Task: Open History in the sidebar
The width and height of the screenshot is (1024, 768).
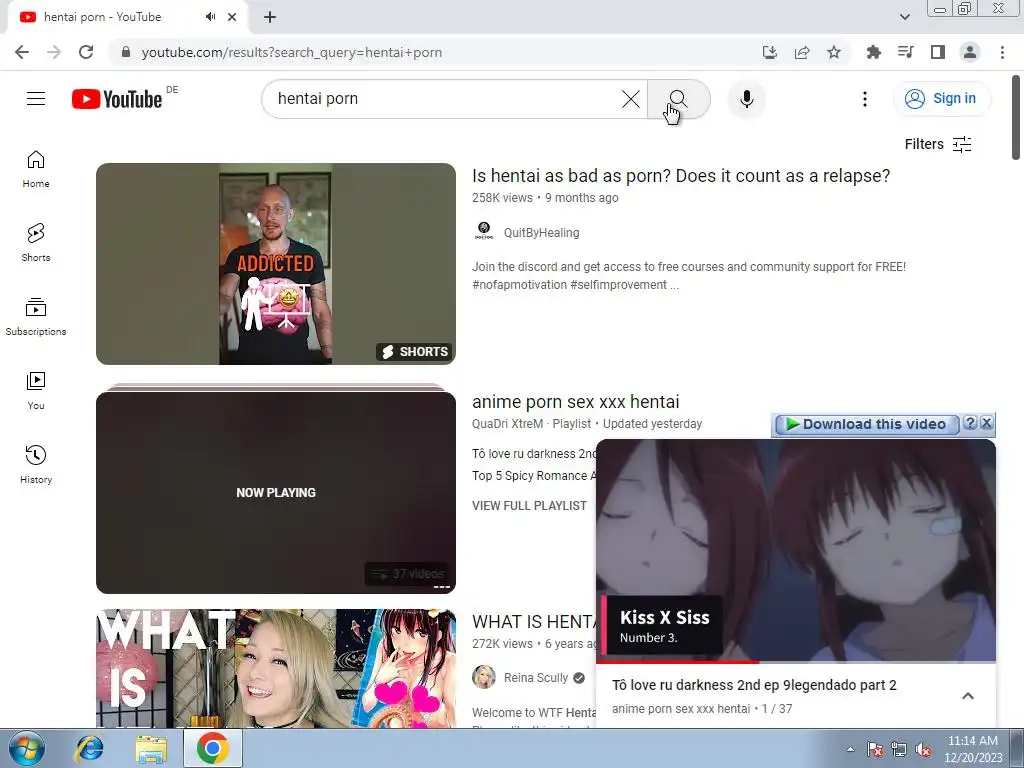Action: click(36, 464)
